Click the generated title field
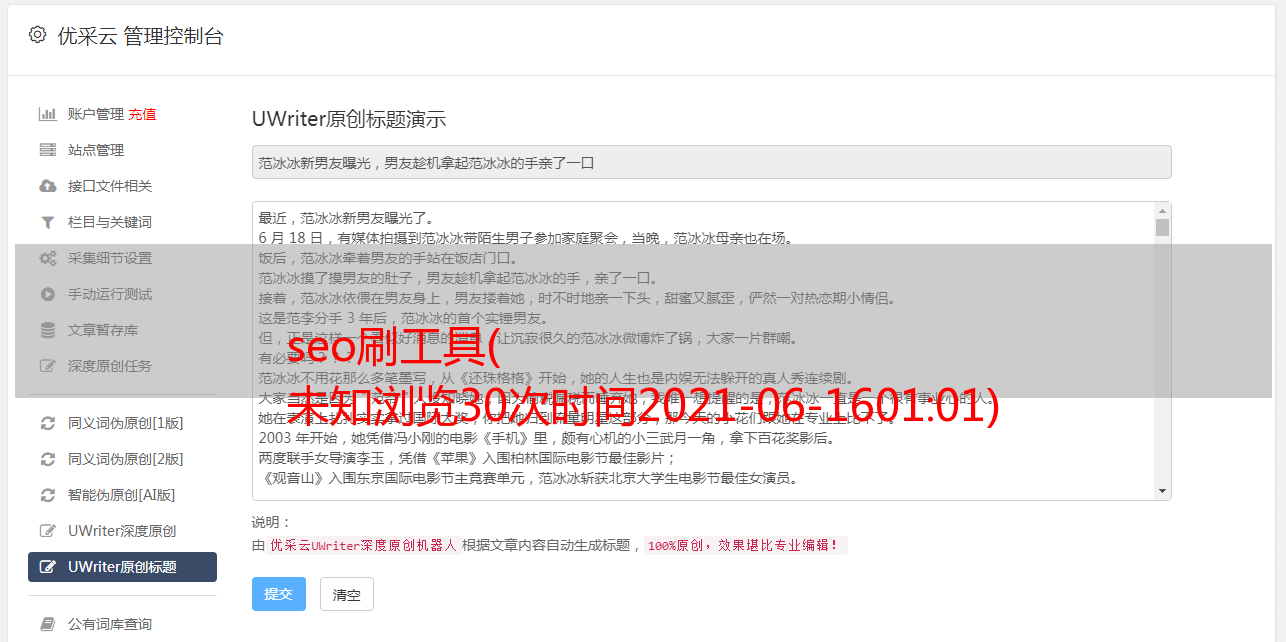1286x642 pixels. (x=711, y=162)
